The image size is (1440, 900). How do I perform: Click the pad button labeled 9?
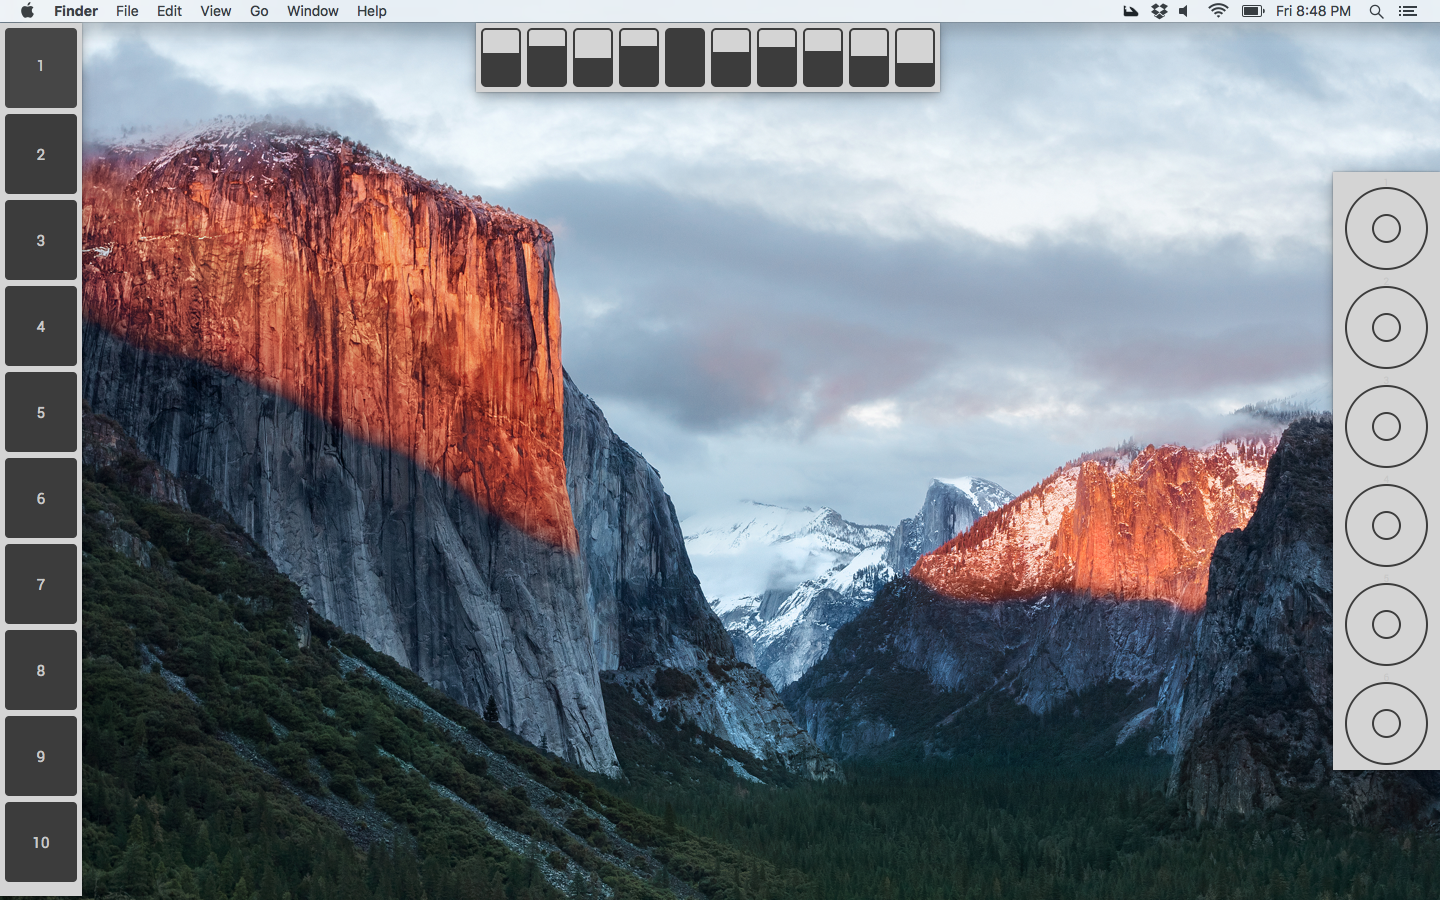(41, 756)
